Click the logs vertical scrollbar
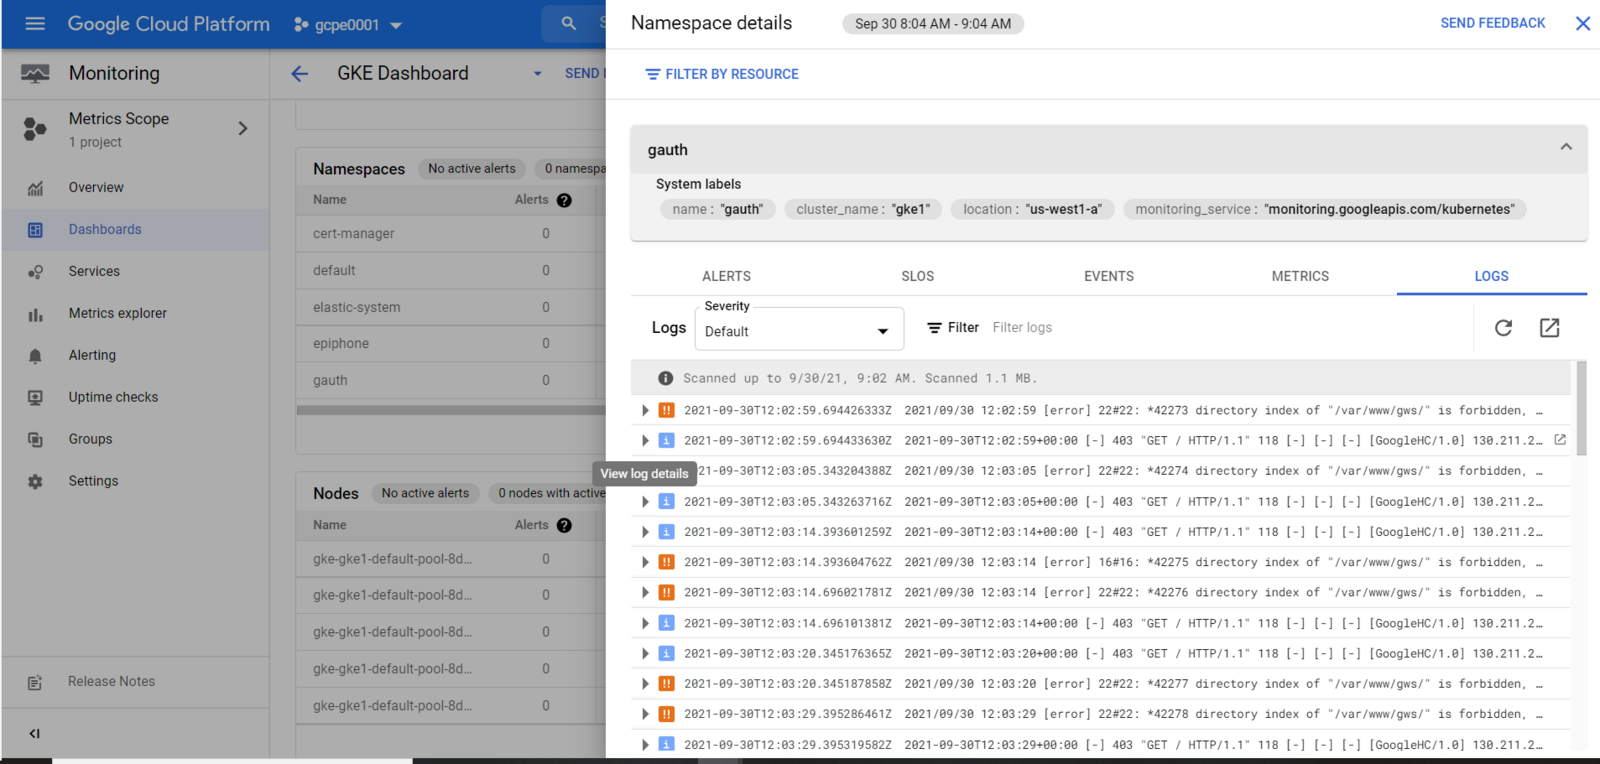Screen dimensions: 1600x764 pyautogui.click(x=1581, y=408)
